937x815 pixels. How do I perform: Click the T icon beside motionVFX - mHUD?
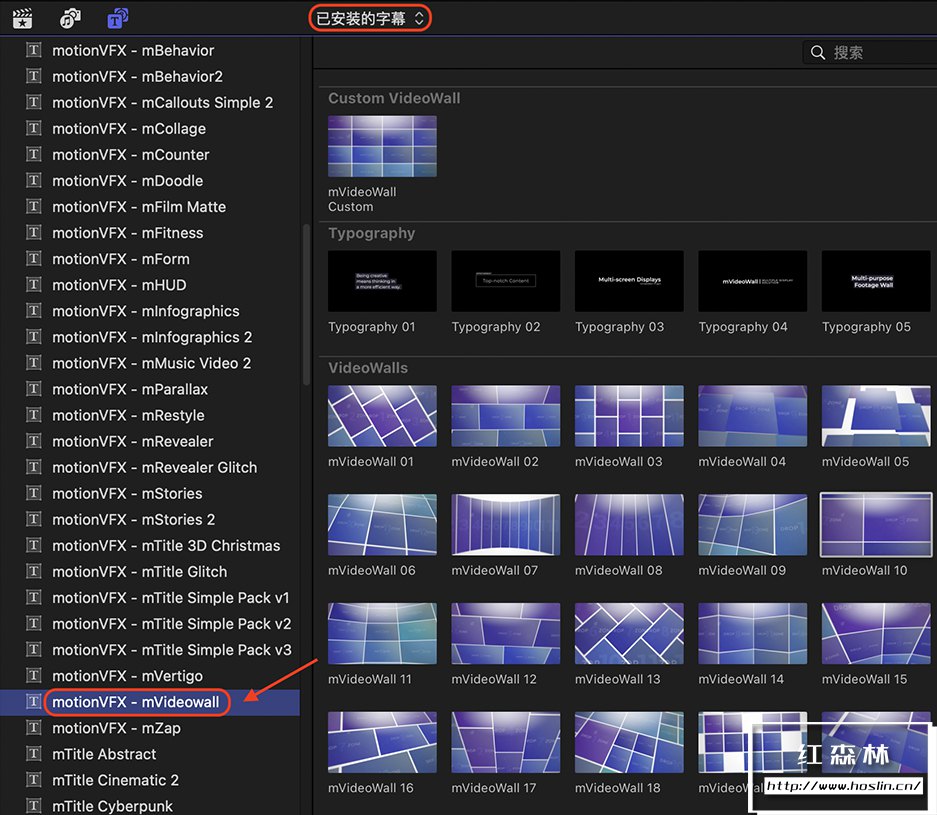(x=34, y=285)
